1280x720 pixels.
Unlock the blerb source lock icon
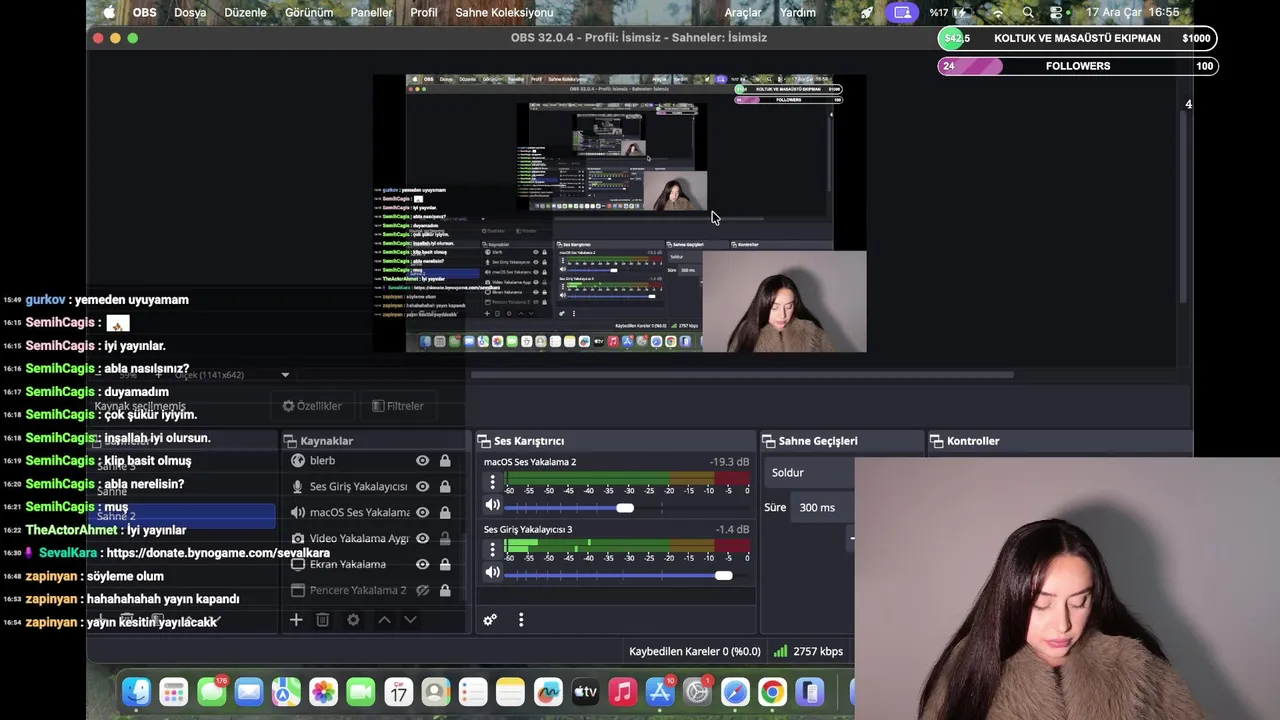(x=445, y=461)
